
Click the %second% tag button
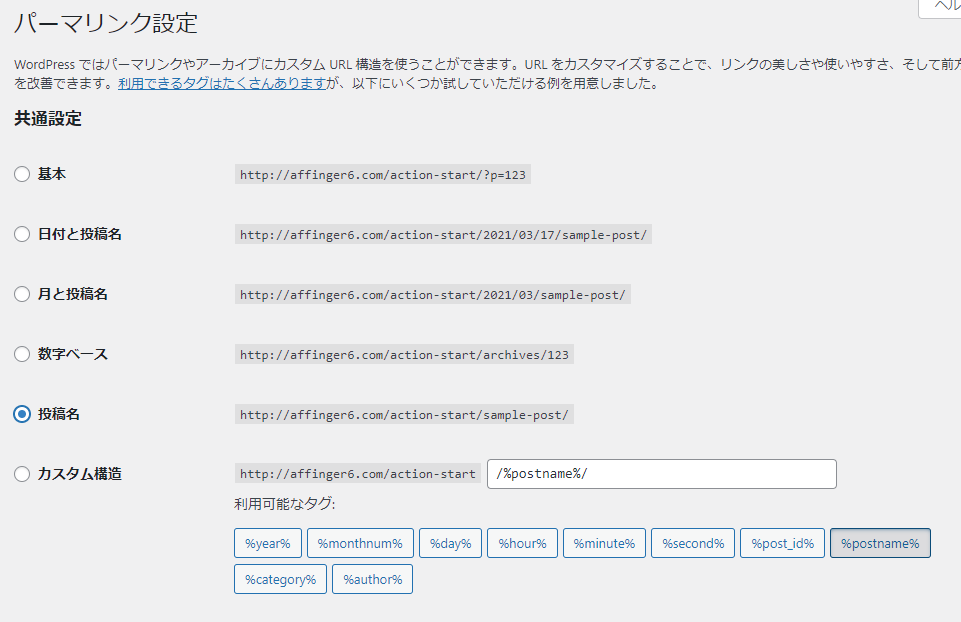tap(693, 543)
